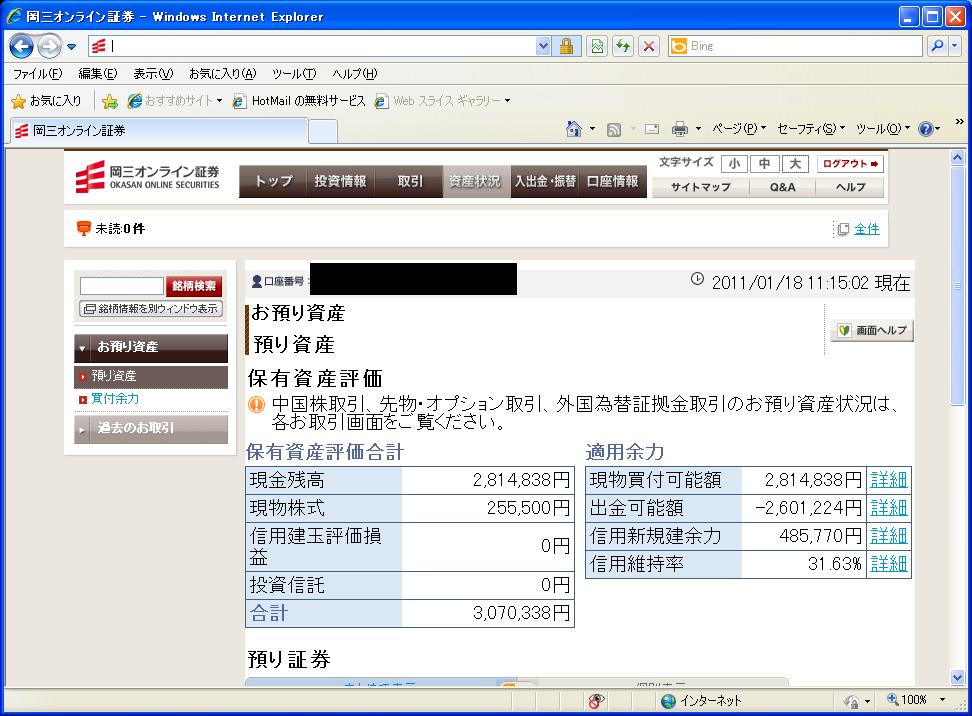Open the お気に入り(A) menu in menu bar
The width and height of the screenshot is (972, 716).
[x=222, y=74]
